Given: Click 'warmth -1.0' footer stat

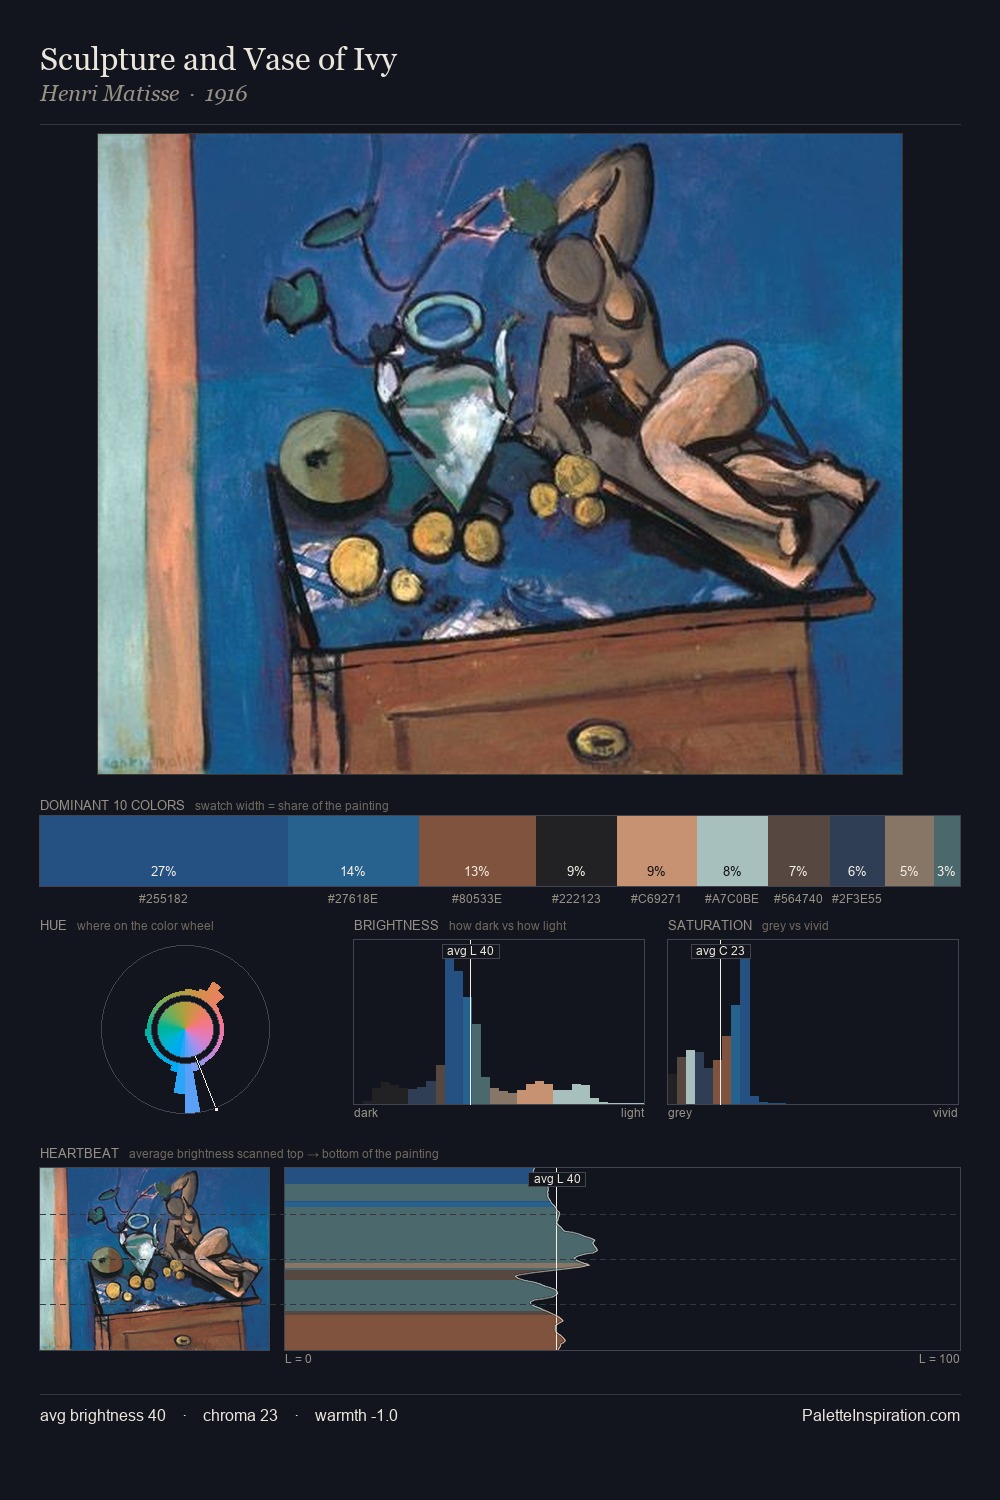Looking at the screenshot, I should (x=356, y=1416).
